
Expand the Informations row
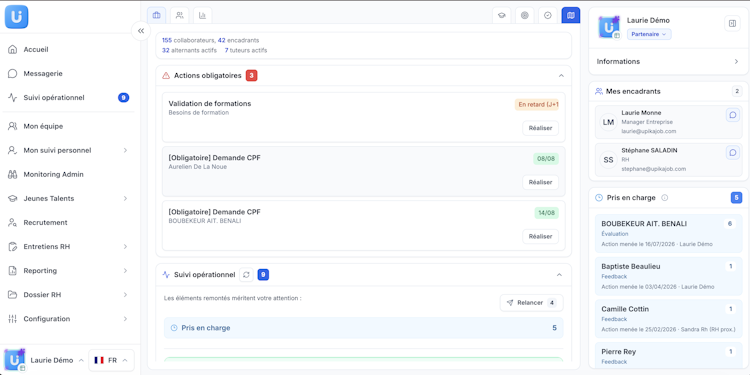(x=668, y=62)
